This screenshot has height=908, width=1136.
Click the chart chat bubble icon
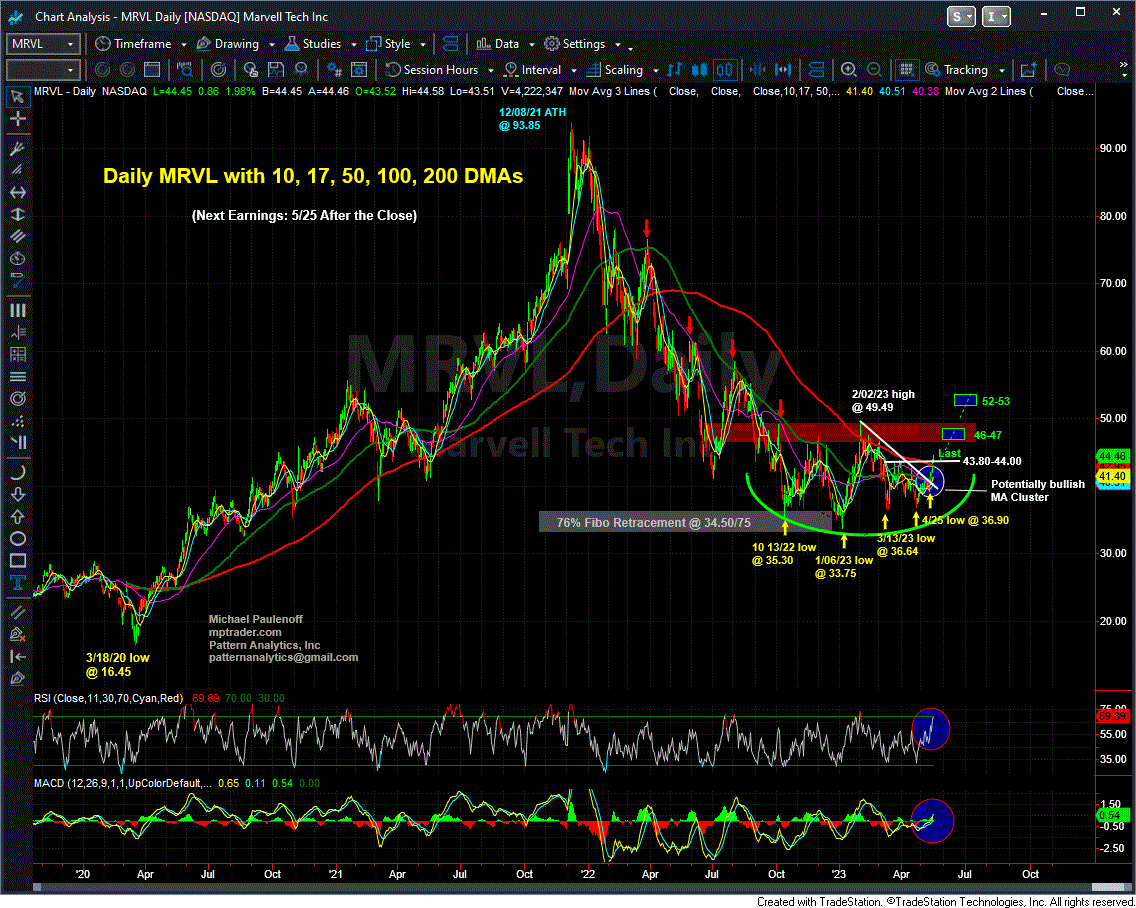pos(1062,70)
